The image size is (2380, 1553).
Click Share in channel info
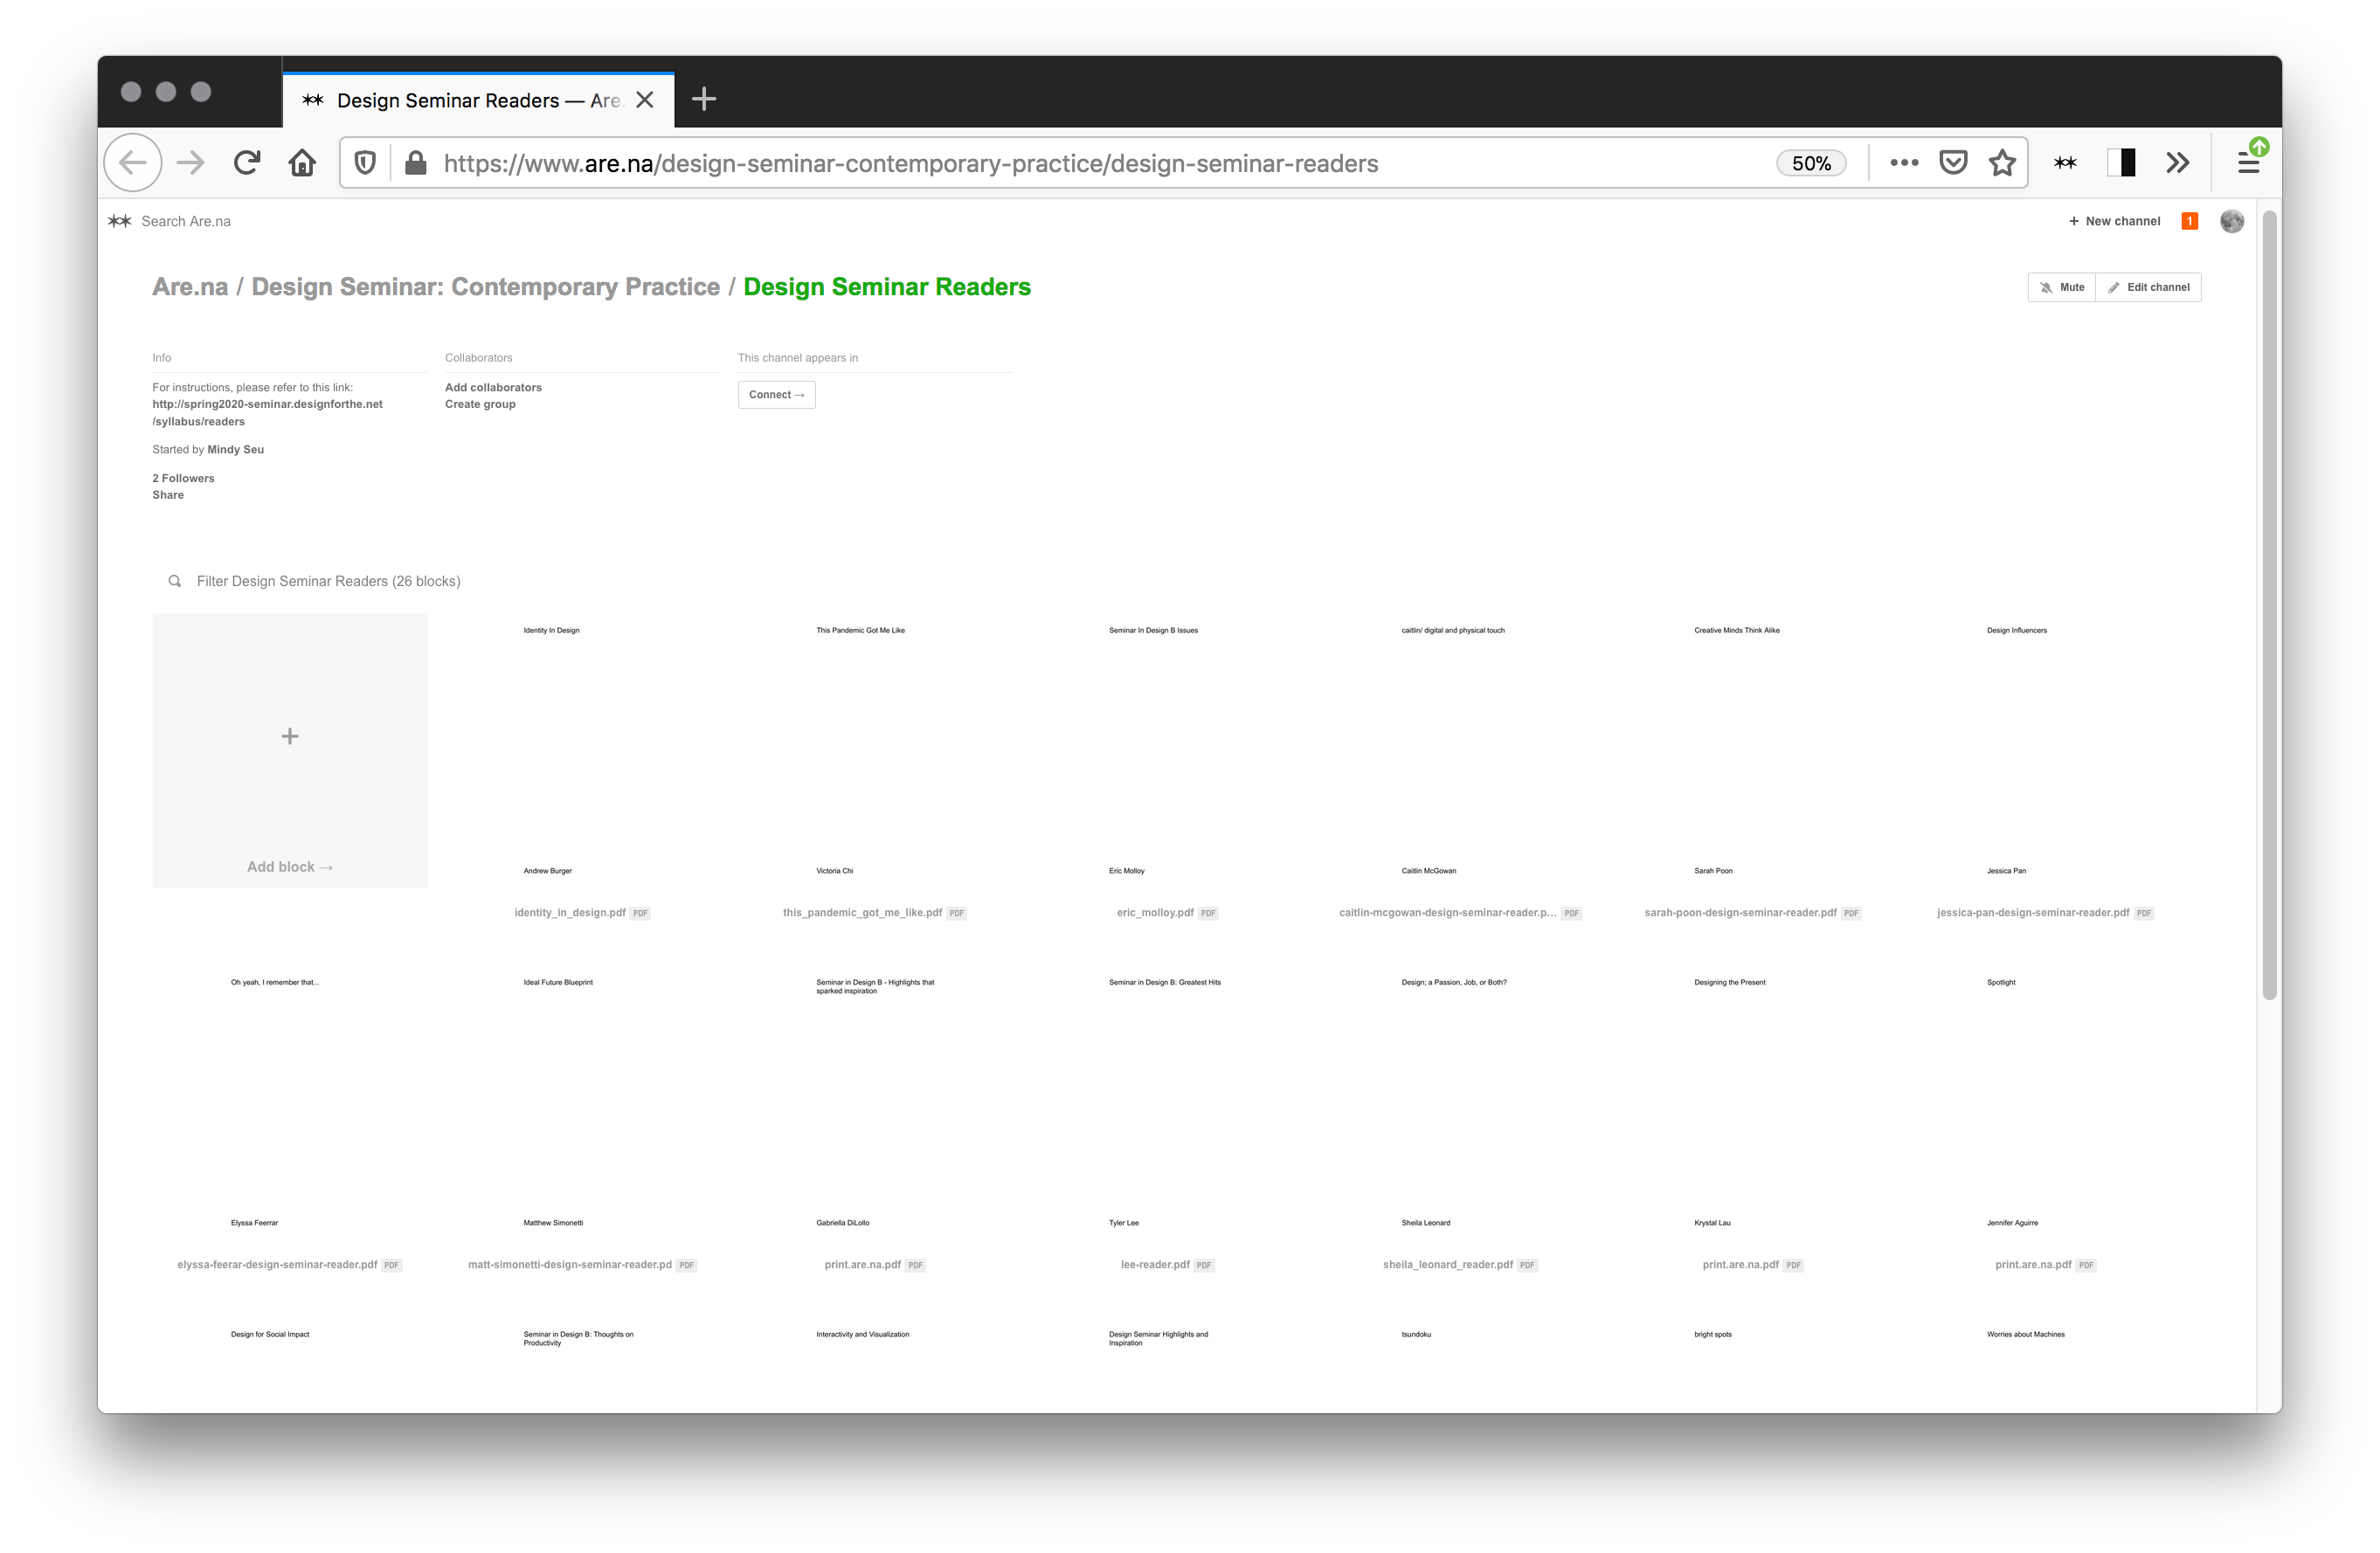(x=168, y=495)
